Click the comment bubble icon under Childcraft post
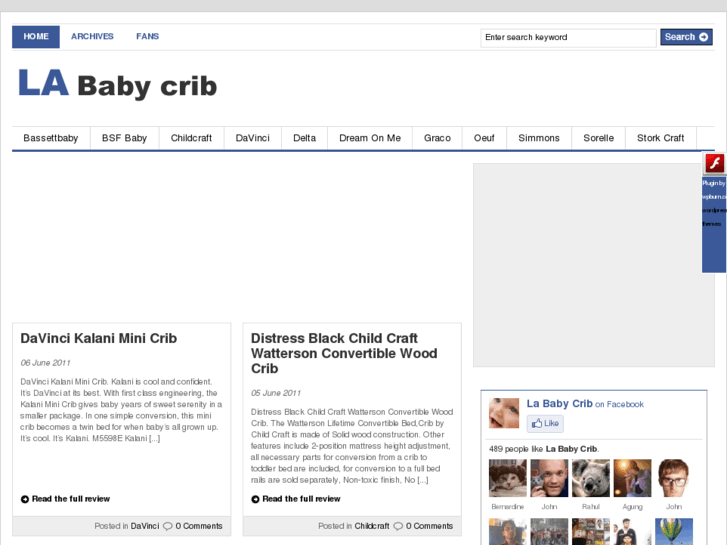This screenshot has width=727, height=545. 398,526
